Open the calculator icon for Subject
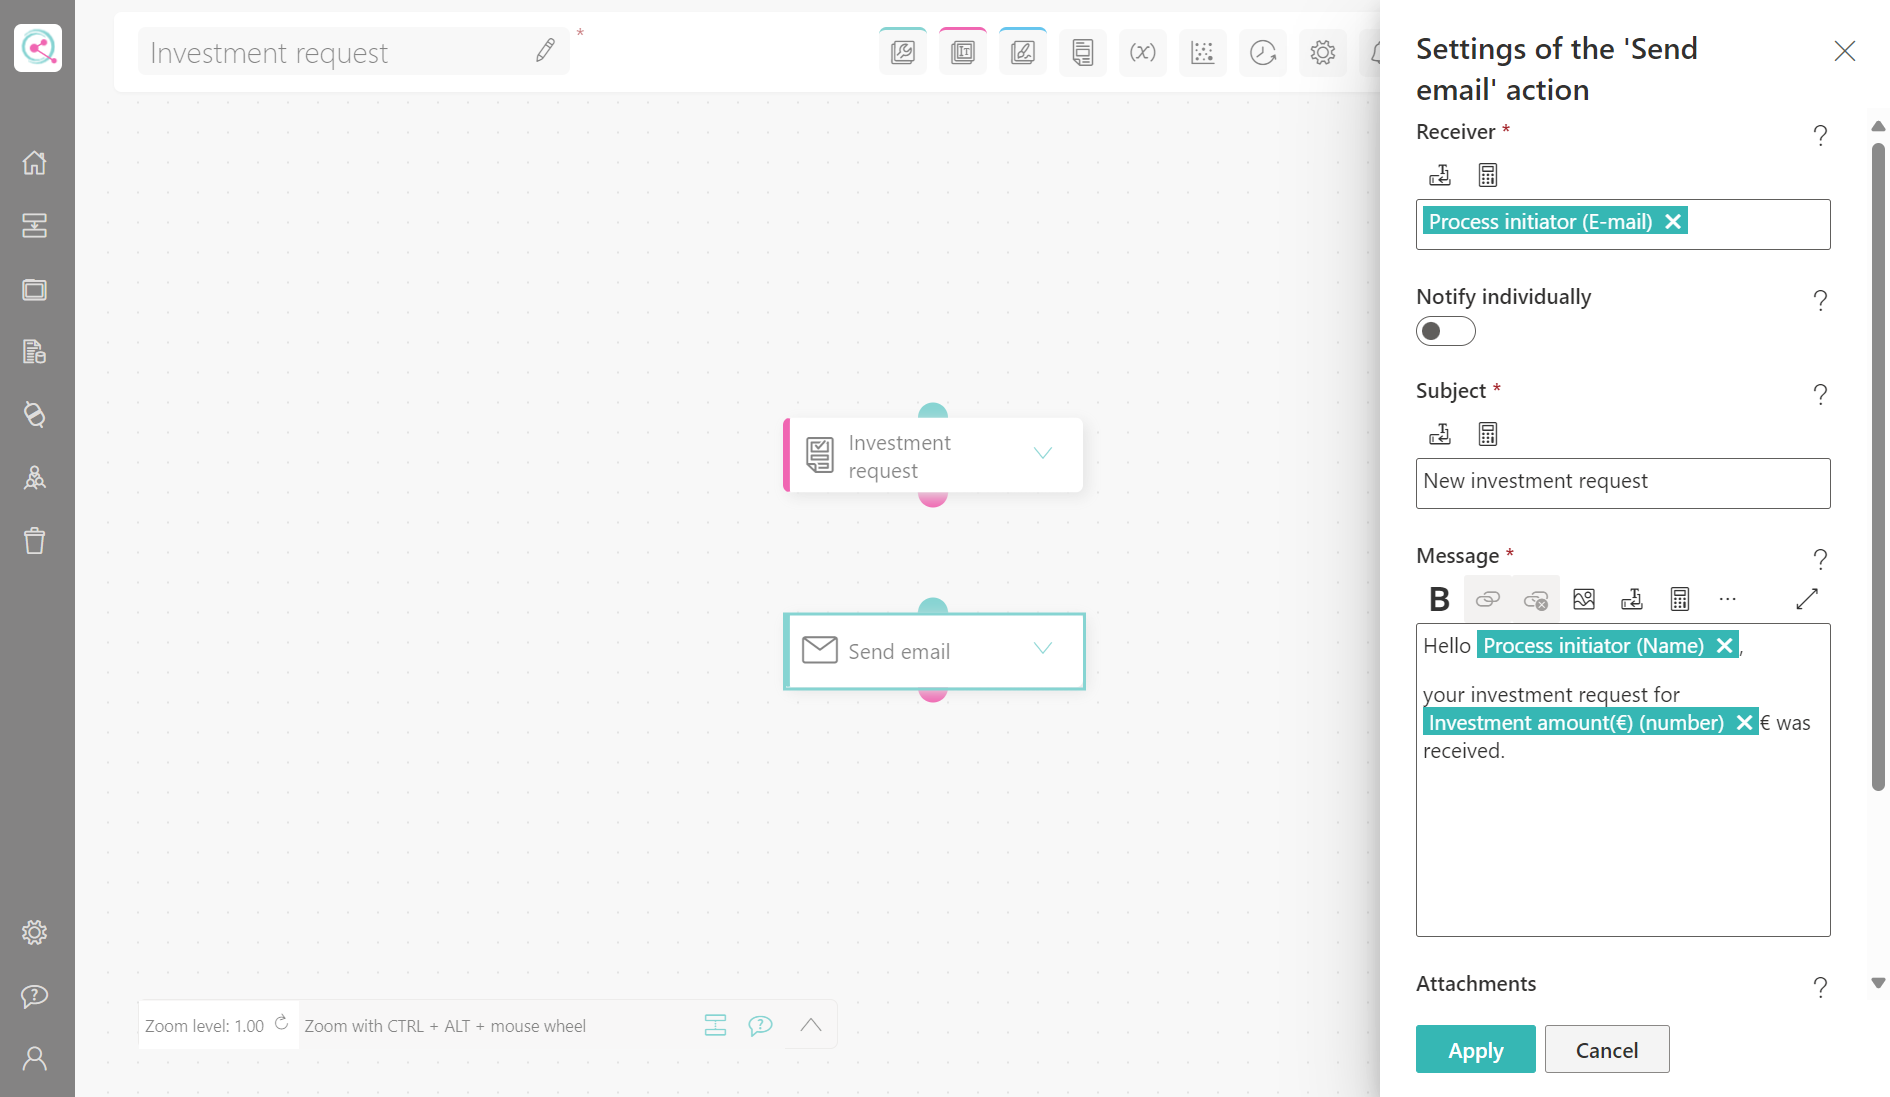The width and height of the screenshot is (1890, 1097). click(1488, 434)
